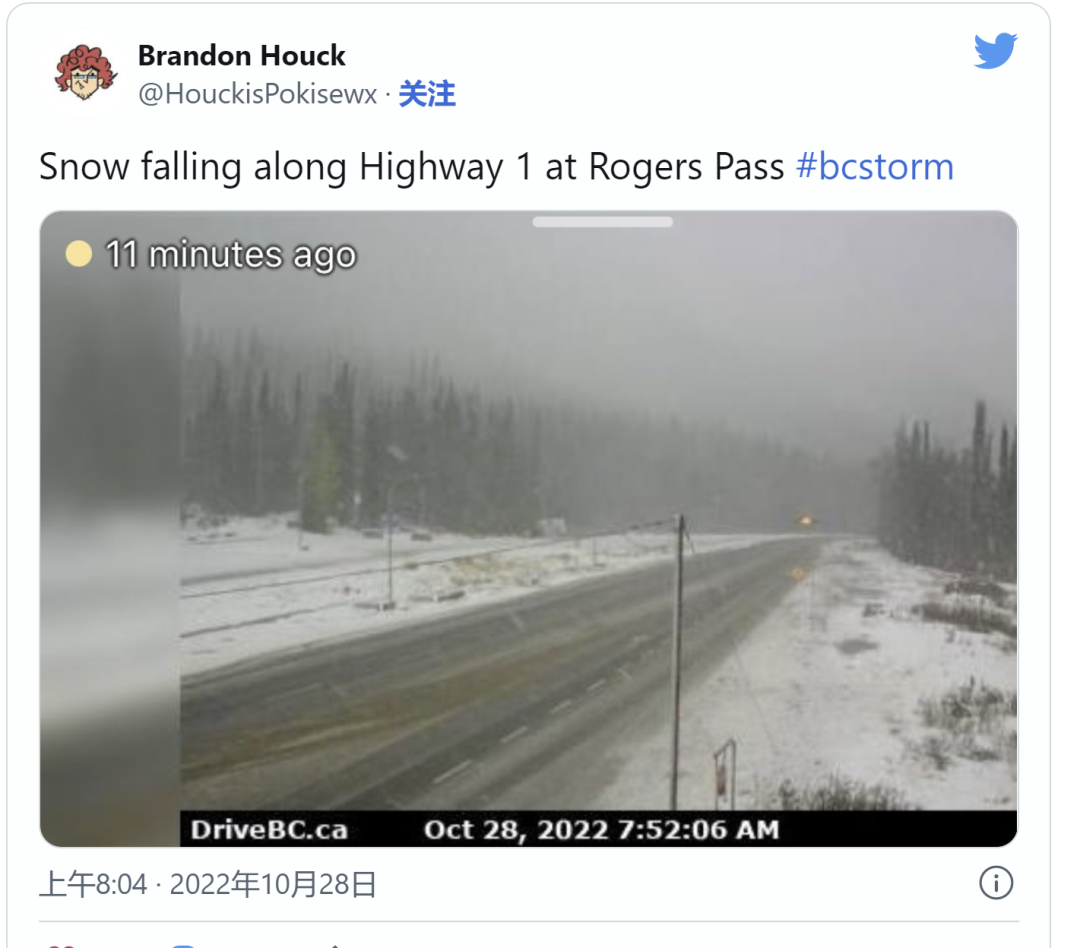This screenshot has height=948, width=1080.
Task: Grab the grey handle bar atop the image
Action: tap(603, 222)
